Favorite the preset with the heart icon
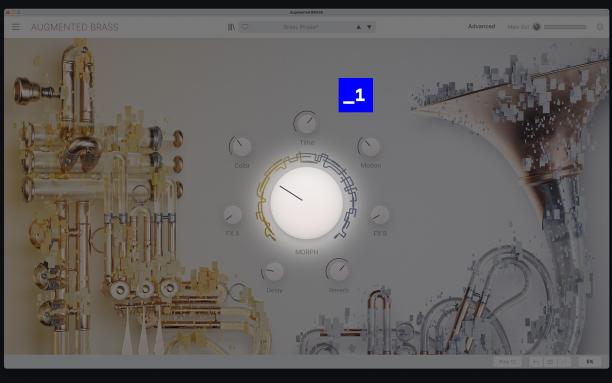The image size is (612, 383). pos(245,27)
